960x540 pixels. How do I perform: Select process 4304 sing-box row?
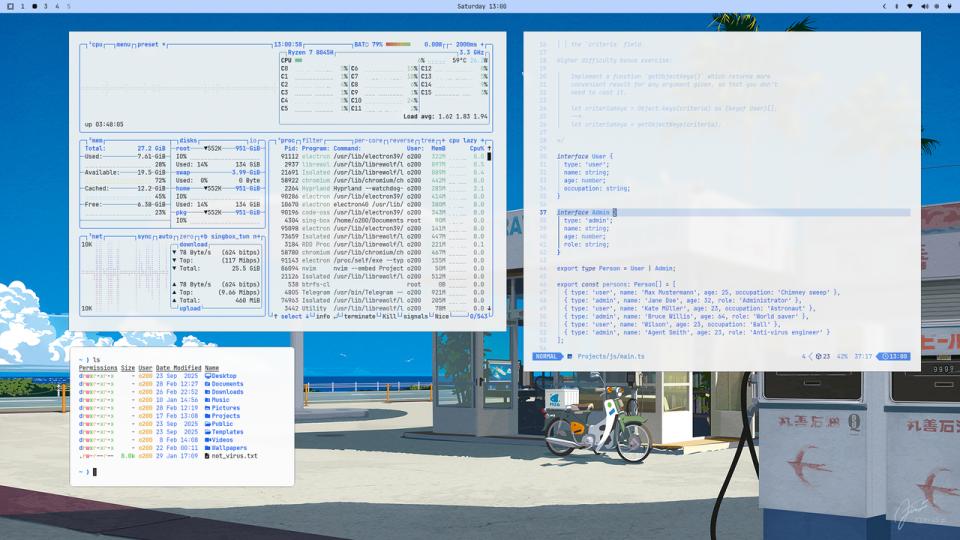[x=383, y=220]
